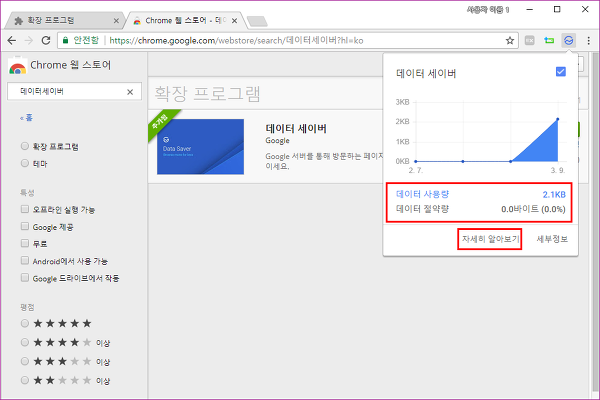Click the Google publisher name

277,141
